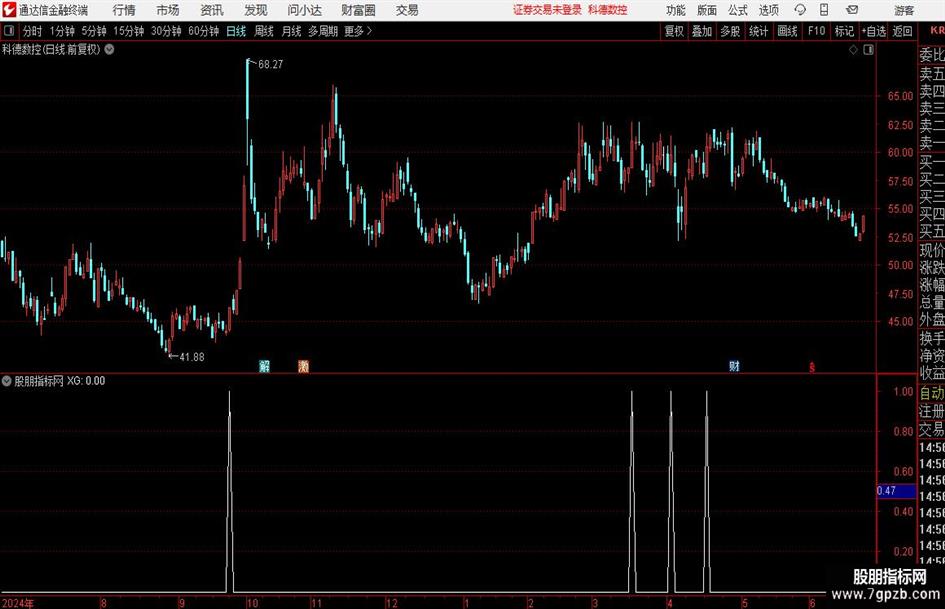Click the 统计 statistics button
Image resolution: width=945 pixels, height=609 pixels.
(758, 31)
